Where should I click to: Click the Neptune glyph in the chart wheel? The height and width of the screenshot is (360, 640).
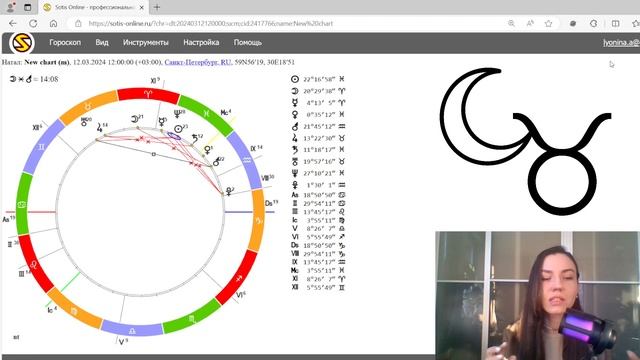[x=177, y=114]
